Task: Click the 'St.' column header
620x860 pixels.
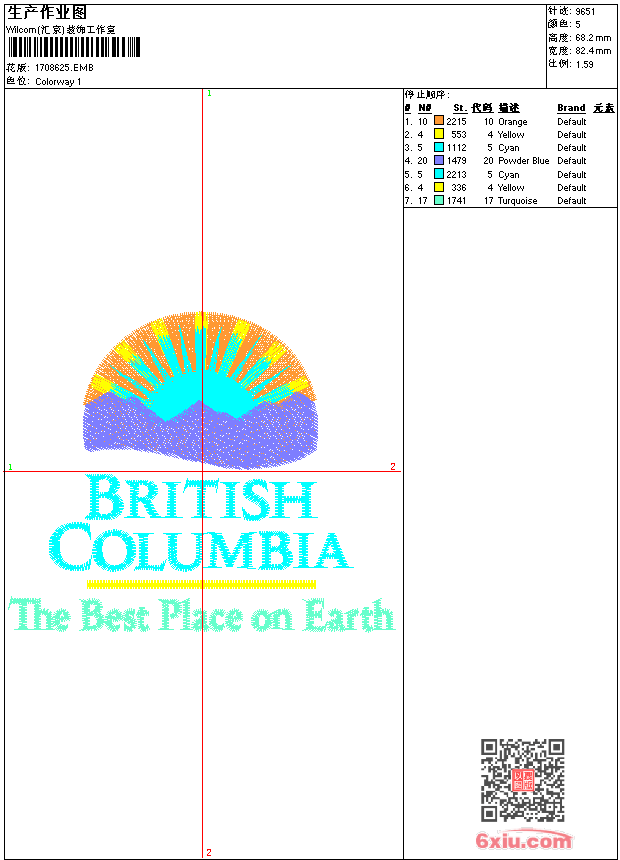Action: point(460,108)
